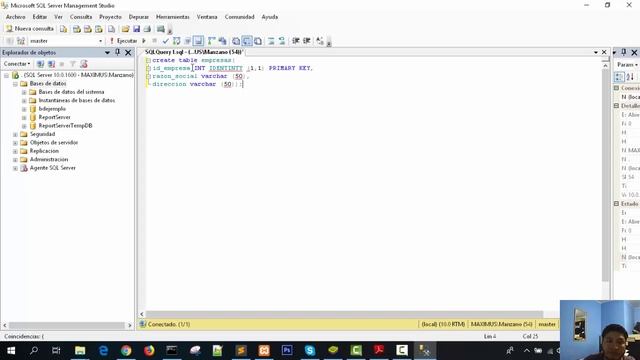Viewport: 640px width, 360px height.
Task: Expand Instantáneas de bases de datos
Action: tap(24, 101)
